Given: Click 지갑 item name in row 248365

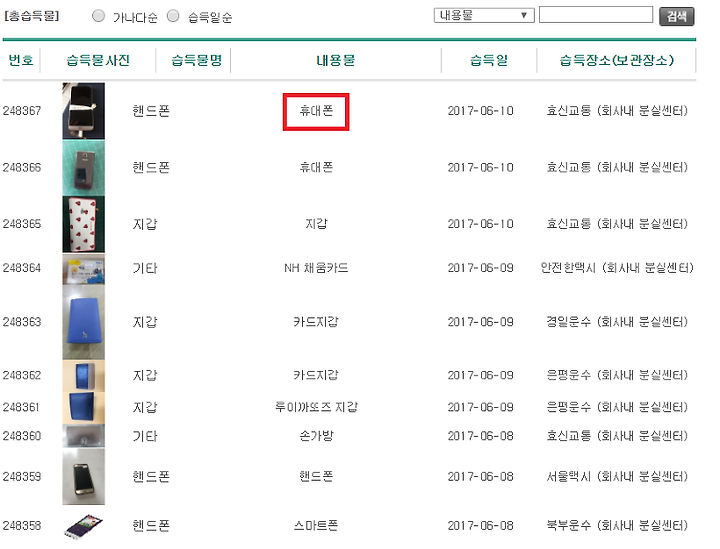Looking at the screenshot, I should (x=145, y=224).
